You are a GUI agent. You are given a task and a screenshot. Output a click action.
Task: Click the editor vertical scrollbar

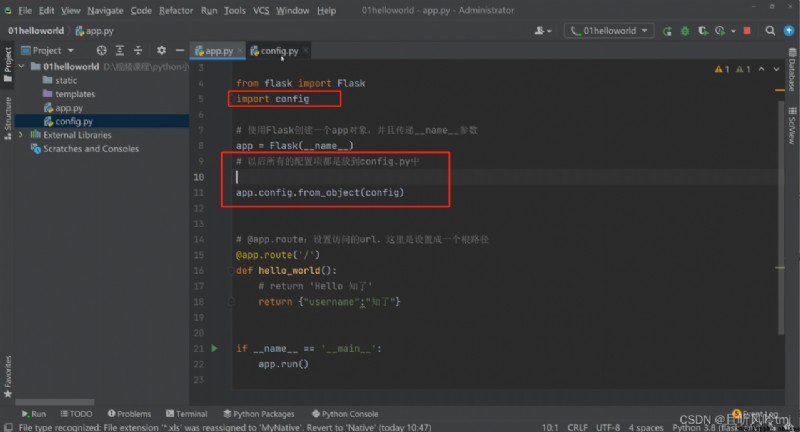pyautogui.click(x=780, y=217)
